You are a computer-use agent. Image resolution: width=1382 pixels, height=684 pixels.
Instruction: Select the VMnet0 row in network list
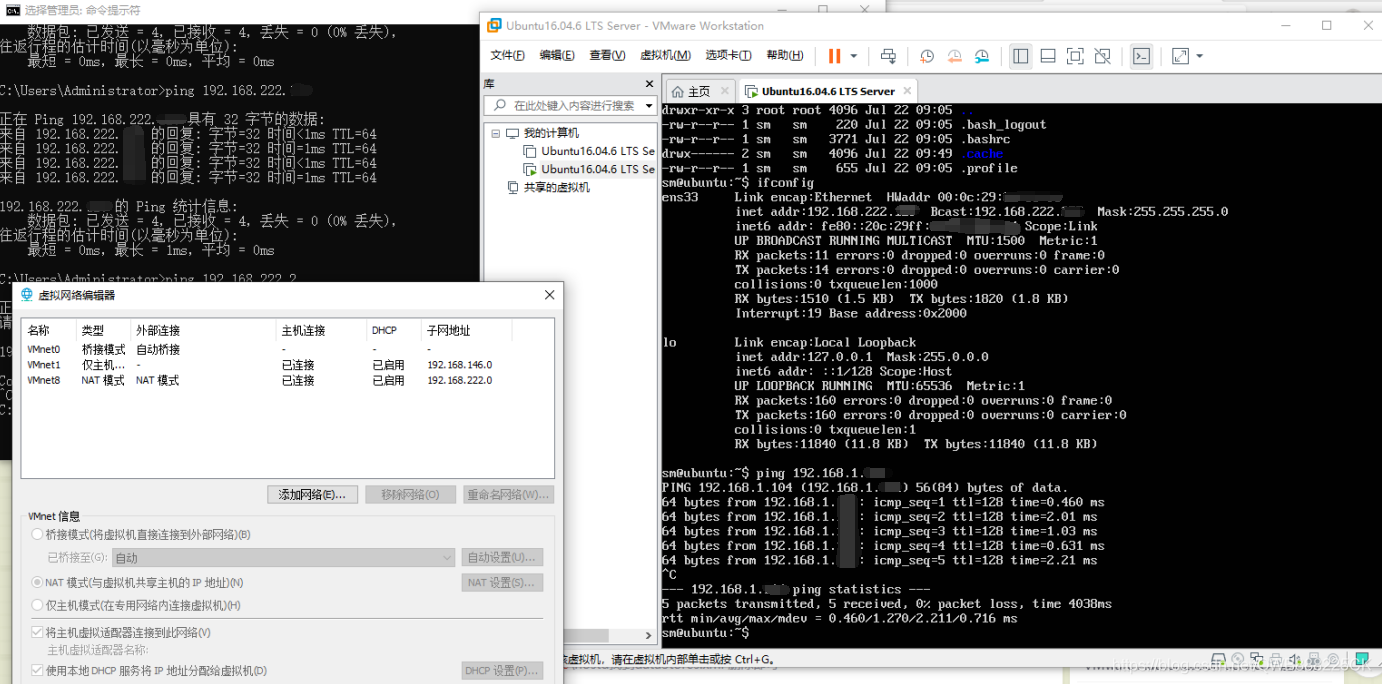coord(287,350)
